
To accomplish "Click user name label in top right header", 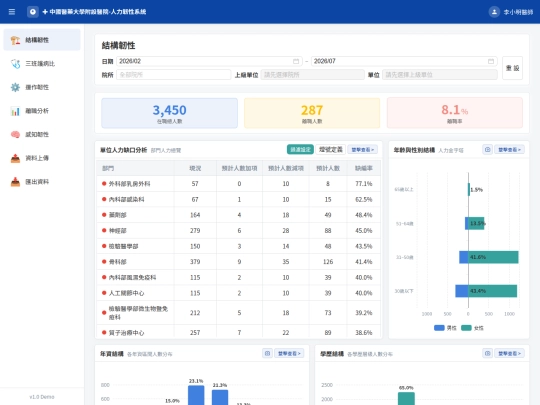I will [518, 12].
